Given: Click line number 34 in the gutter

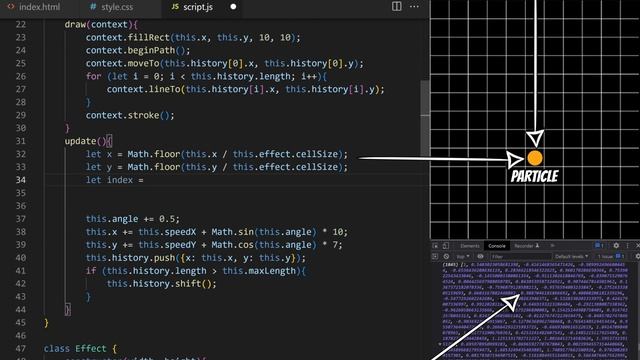Looking at the screenshot, I should (x=21, y=180).
